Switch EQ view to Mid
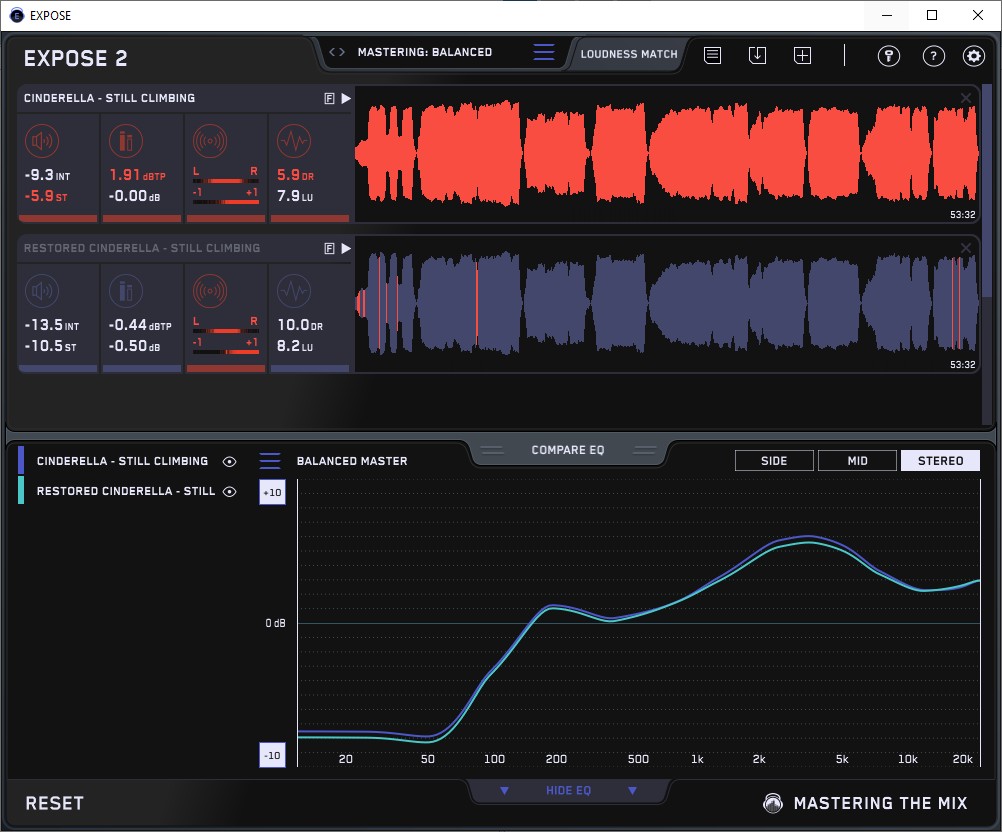Image resolution: width=1002 pixels, height=832 pixels. (857, 461)
